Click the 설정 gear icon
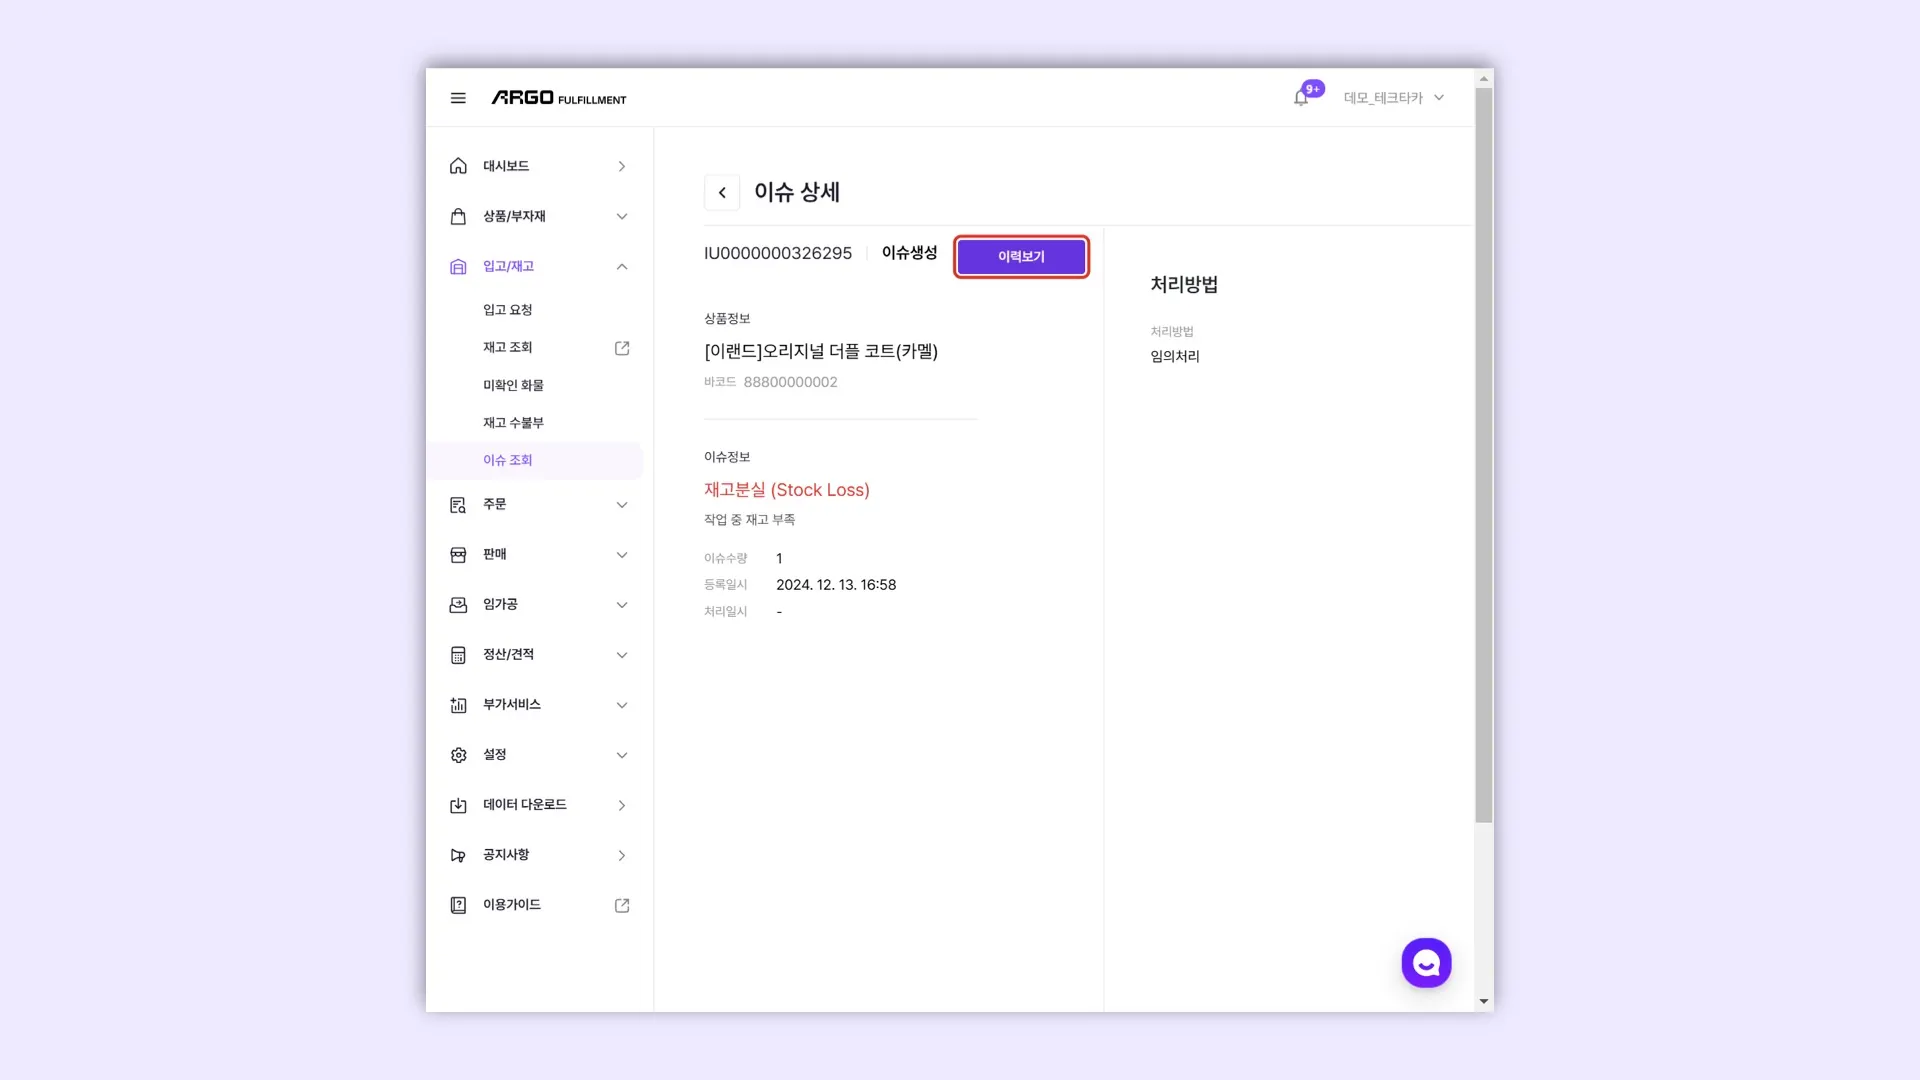 [458, 755]
